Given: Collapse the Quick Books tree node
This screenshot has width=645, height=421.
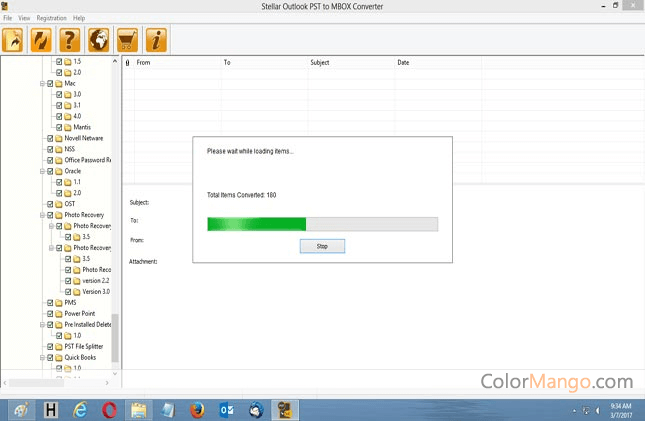Looking at the screenshot, I should coord(42,357).
